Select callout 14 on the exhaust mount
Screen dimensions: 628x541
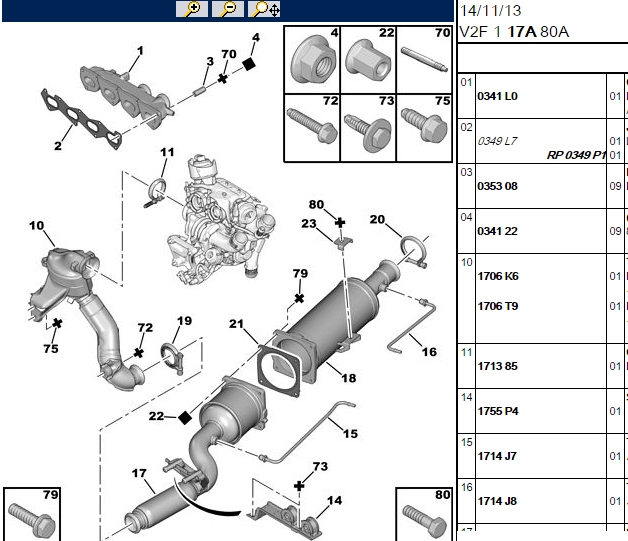pos(334,501)
